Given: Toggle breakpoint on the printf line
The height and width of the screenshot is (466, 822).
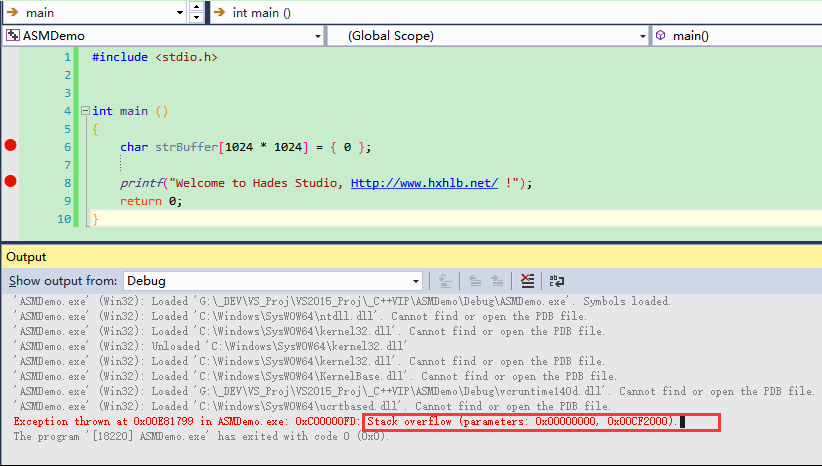Looking at the screenshot, I should click(x=11, y=182).
